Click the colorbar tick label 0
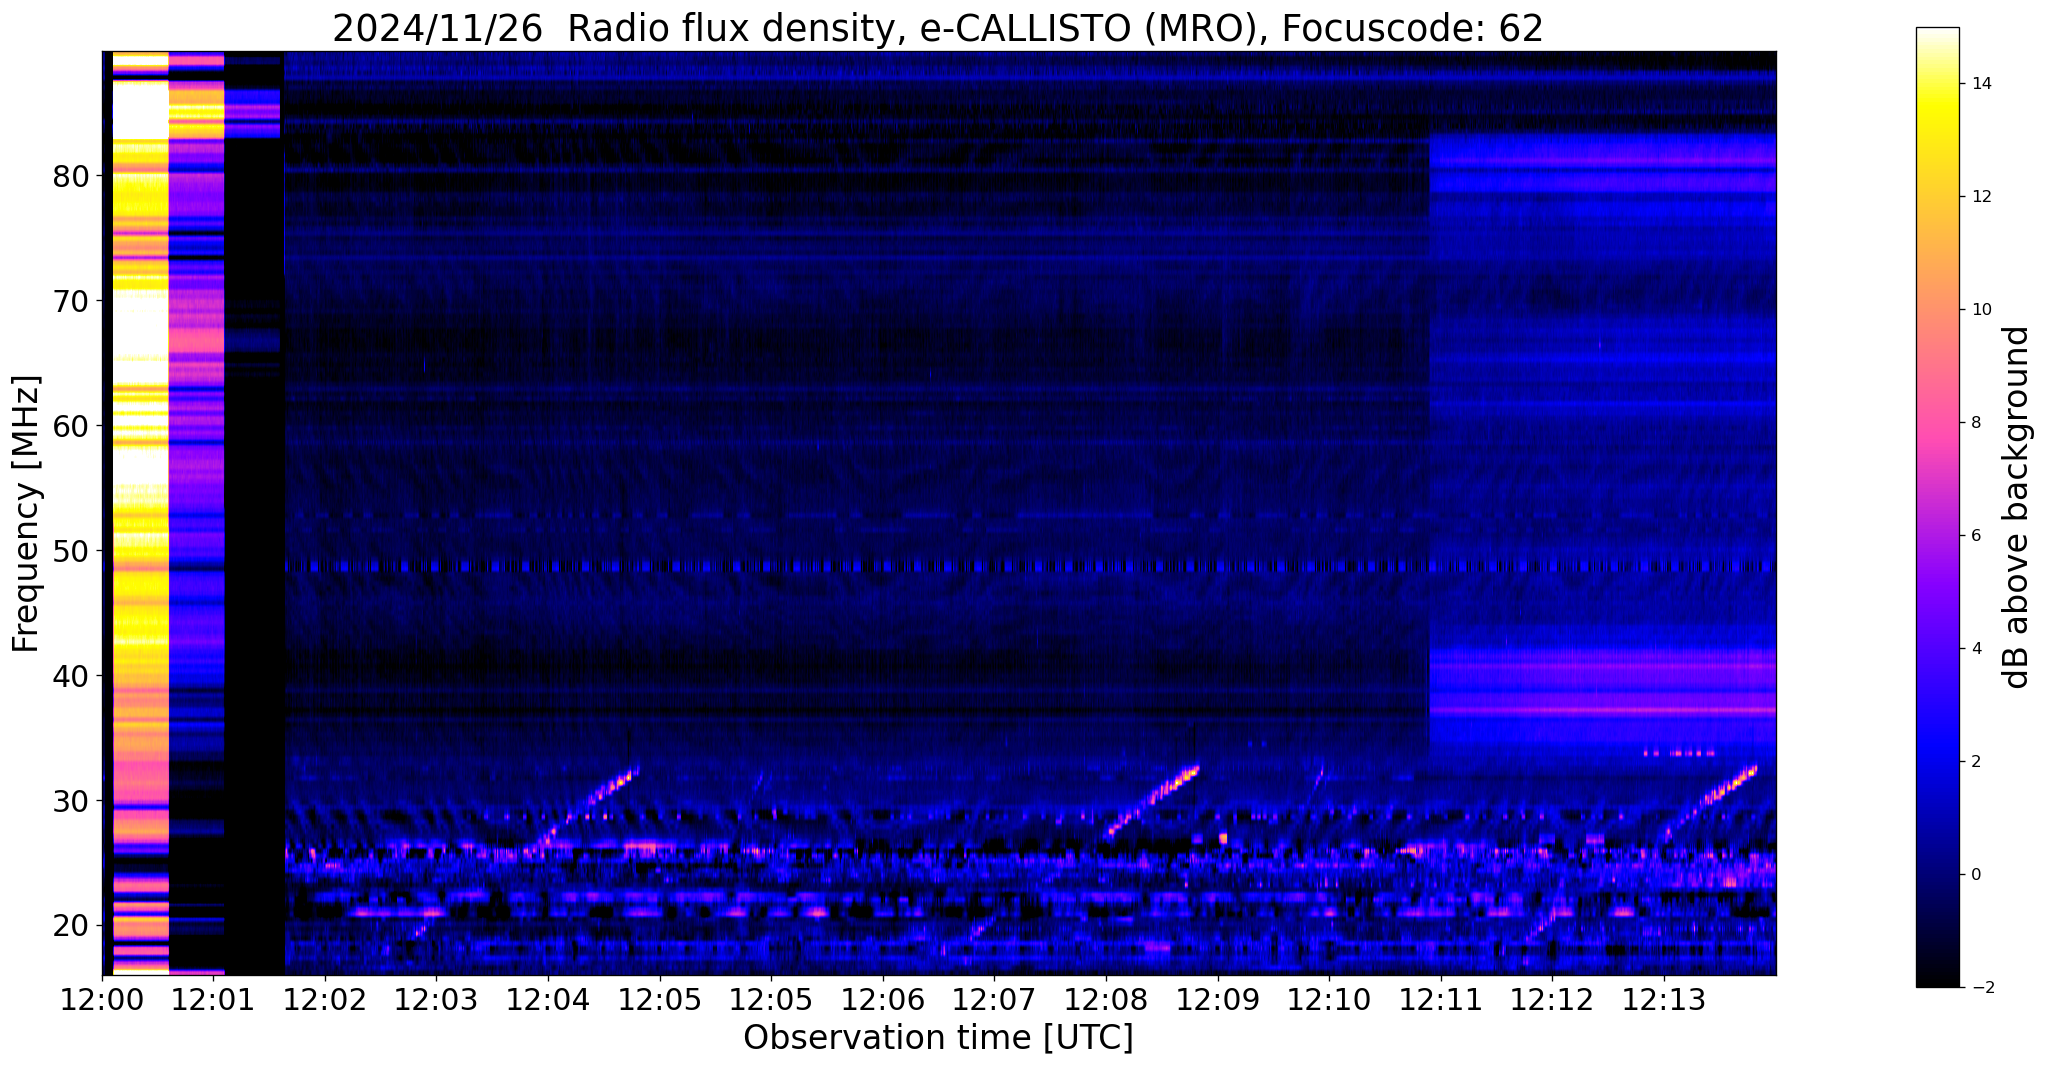2047x1067 pixels. (1975, 875)
